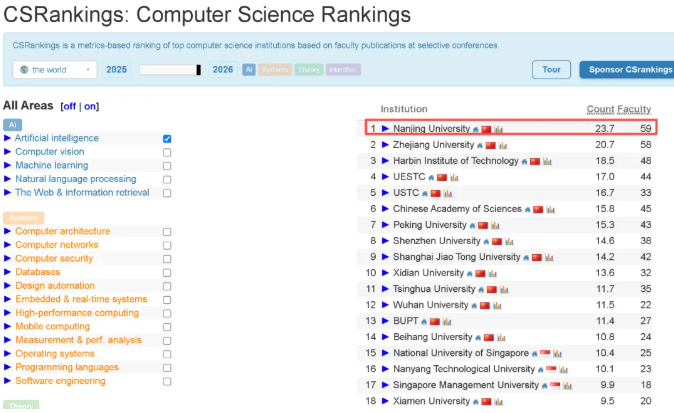
Task: Enable the Computer vision checkbox
Action: click(x=167, y=152)
